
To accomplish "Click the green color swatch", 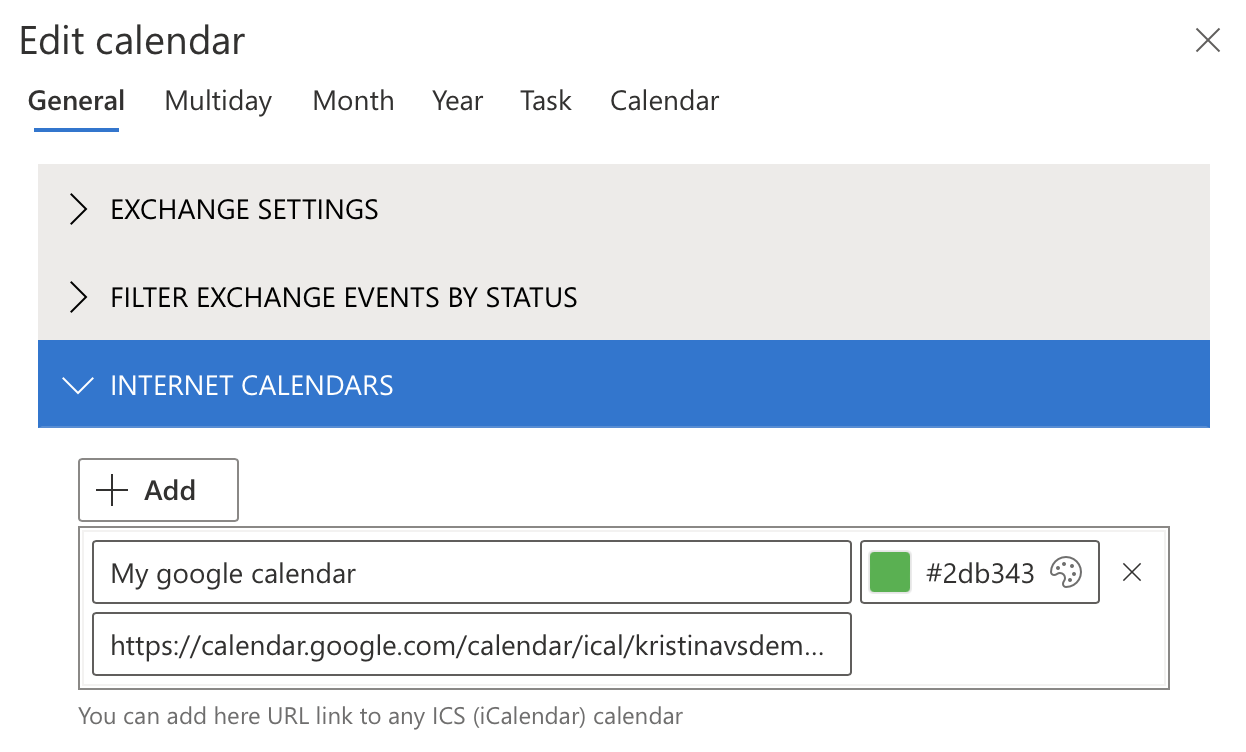I will pyautogui.click(x=890, y=573).
